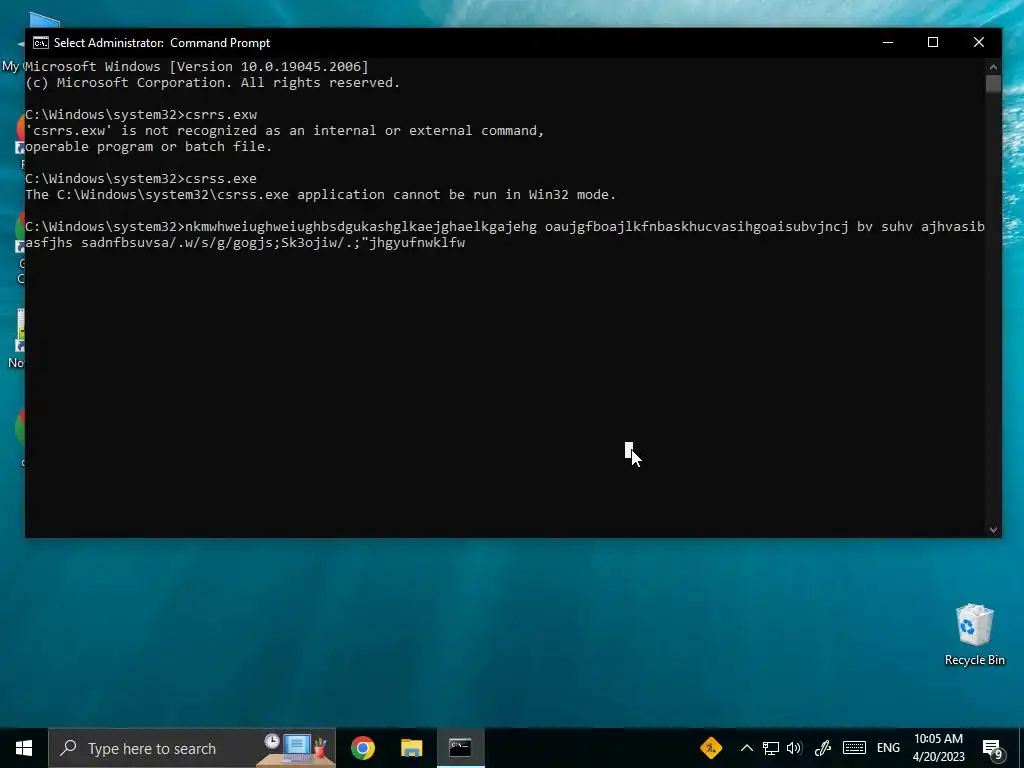Screen dimensions: 1024x768
Task: Focus the 'Type here to search' box
Action: (192, 748)
